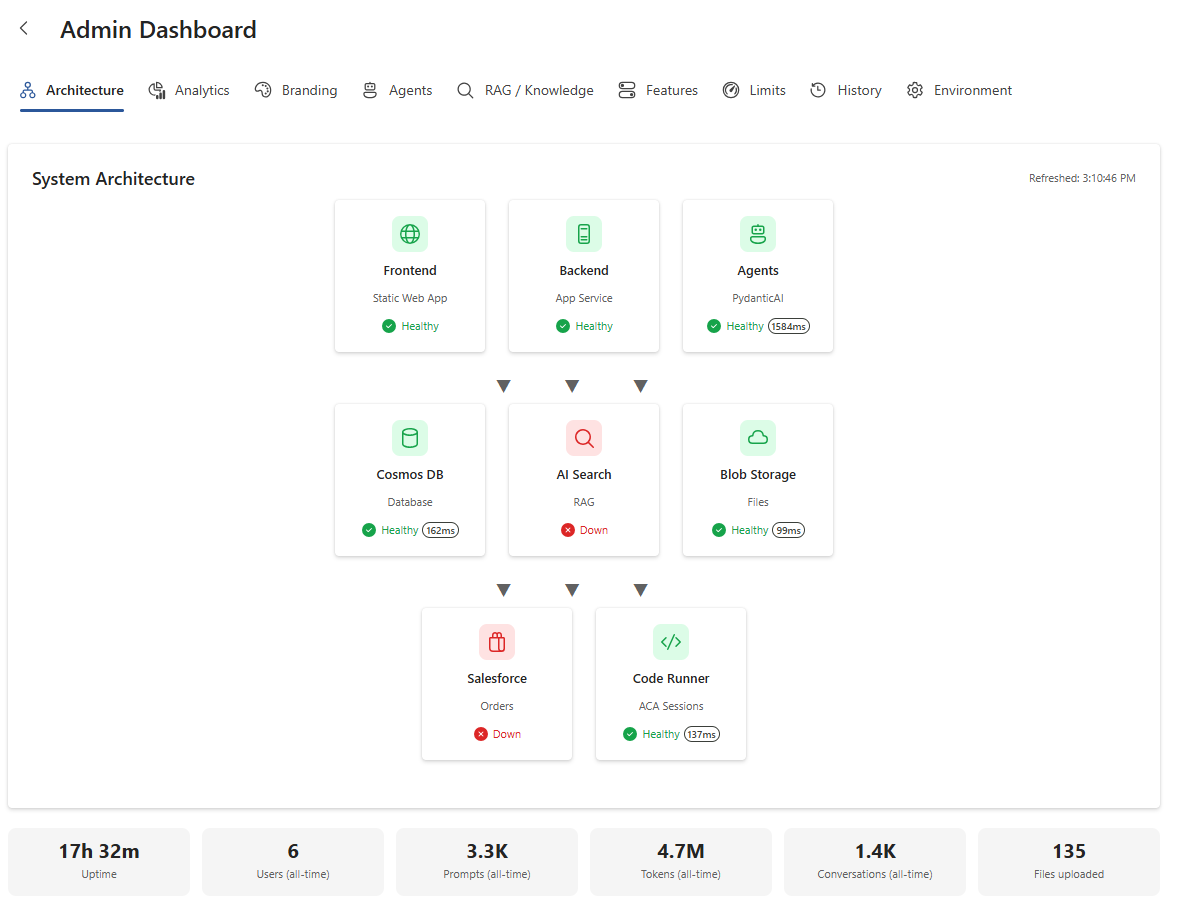Click the Frontend globe icon

pyautogui.click(x=410, y=233)
